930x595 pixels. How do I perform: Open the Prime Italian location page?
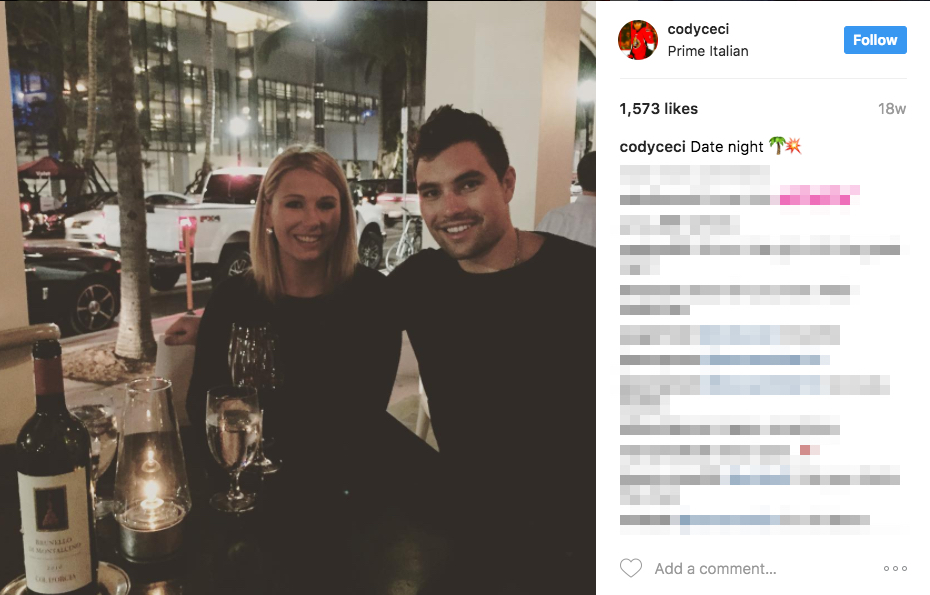pyautogui.click(x=708, y=51)
